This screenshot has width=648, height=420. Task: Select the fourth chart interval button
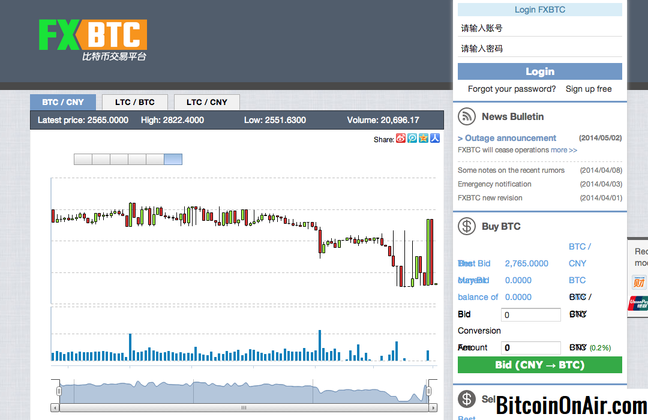(137, 159)
